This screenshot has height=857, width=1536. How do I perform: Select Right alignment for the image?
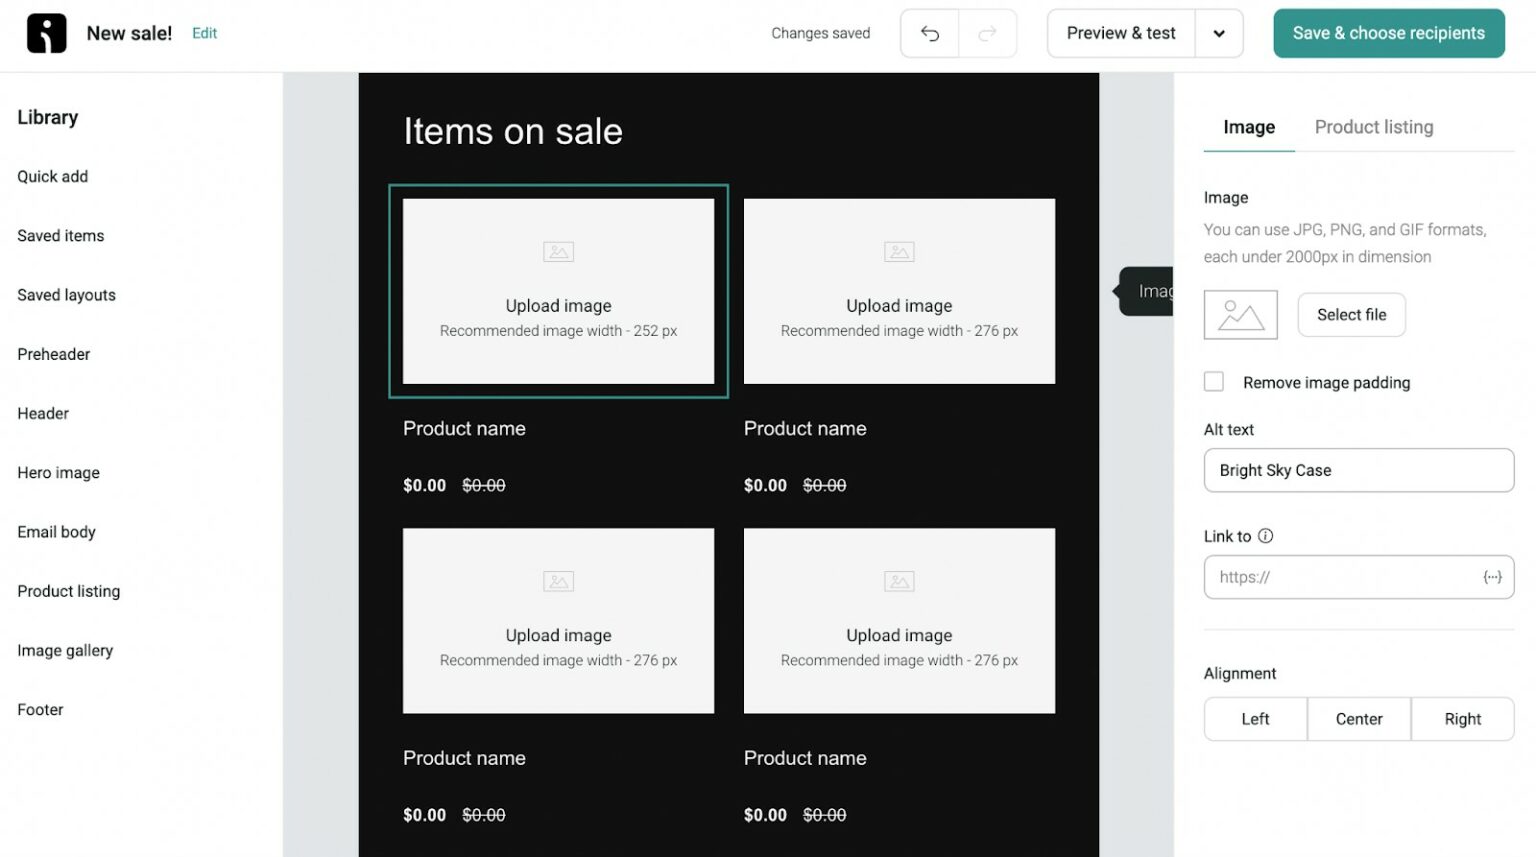[x=1462, y=719]
